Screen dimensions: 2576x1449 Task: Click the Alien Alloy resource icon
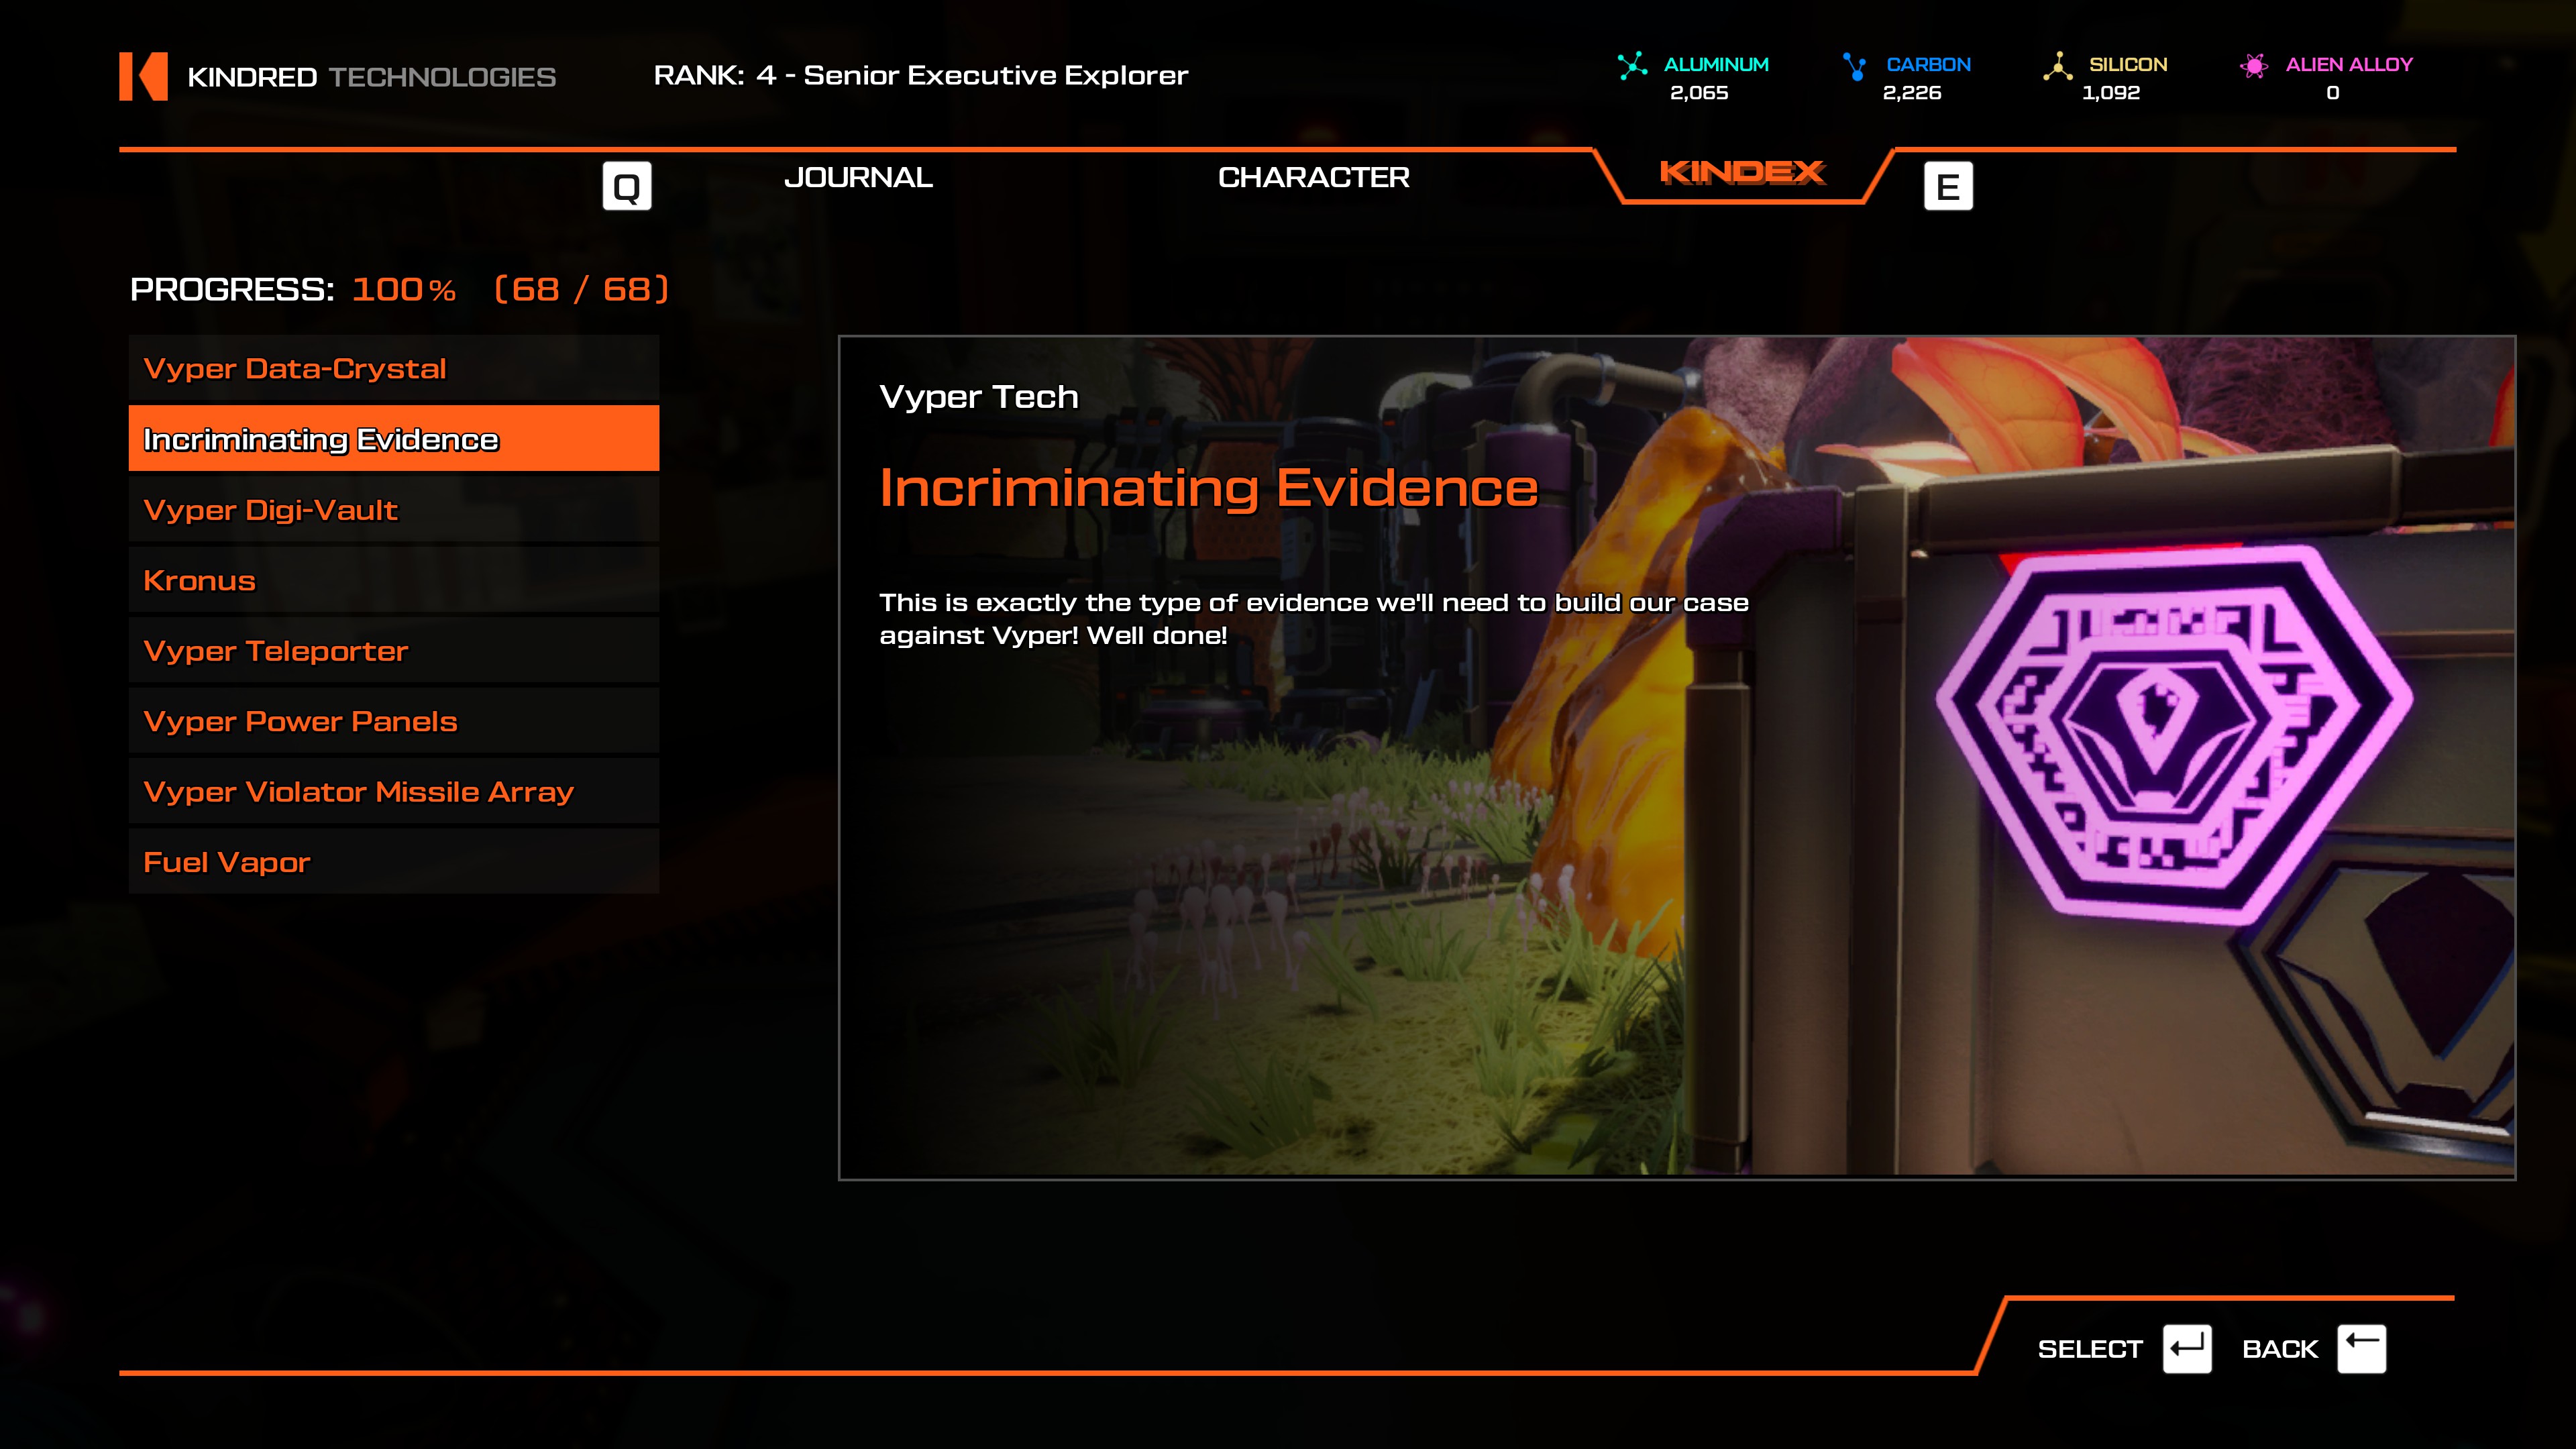2254,66
